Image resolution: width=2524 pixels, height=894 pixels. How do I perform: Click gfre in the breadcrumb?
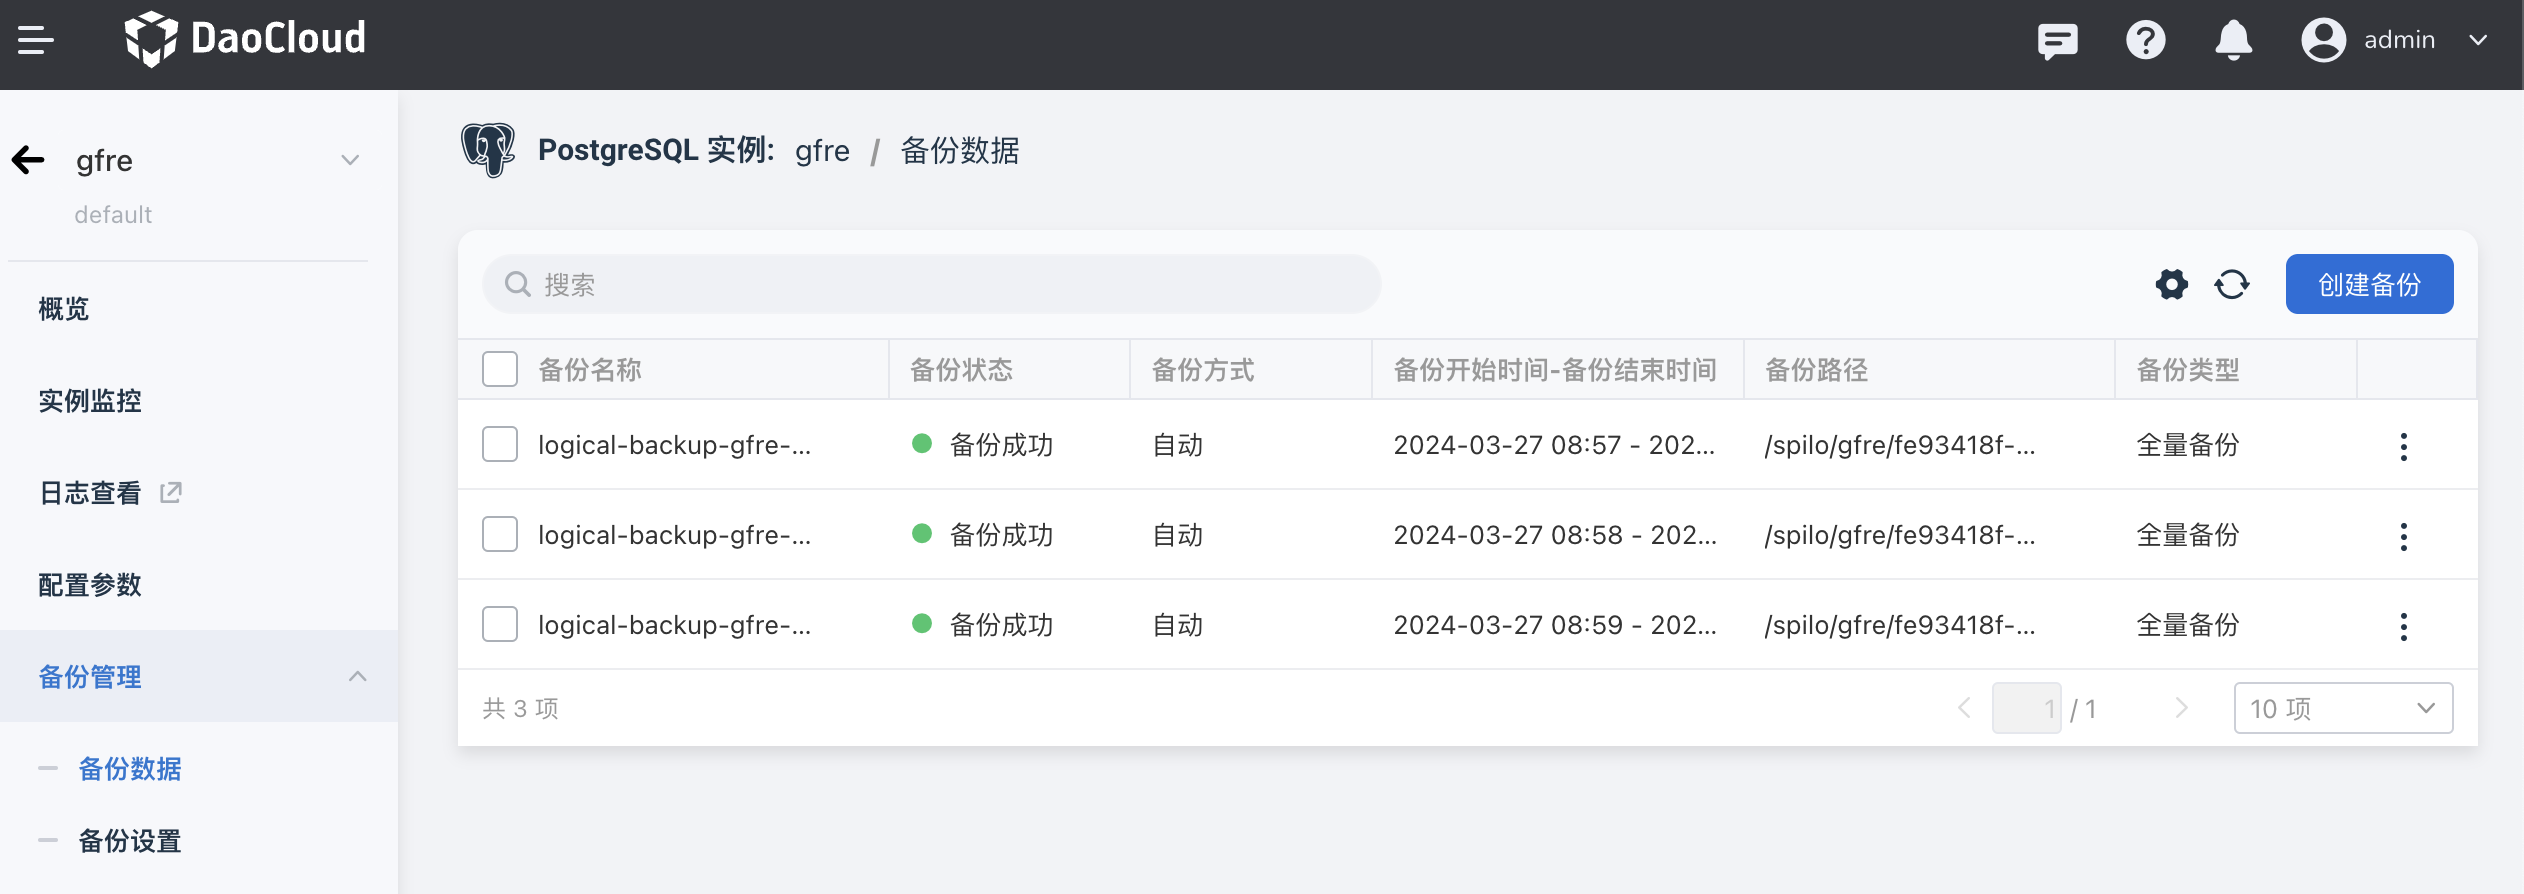[x=822, y=151]
